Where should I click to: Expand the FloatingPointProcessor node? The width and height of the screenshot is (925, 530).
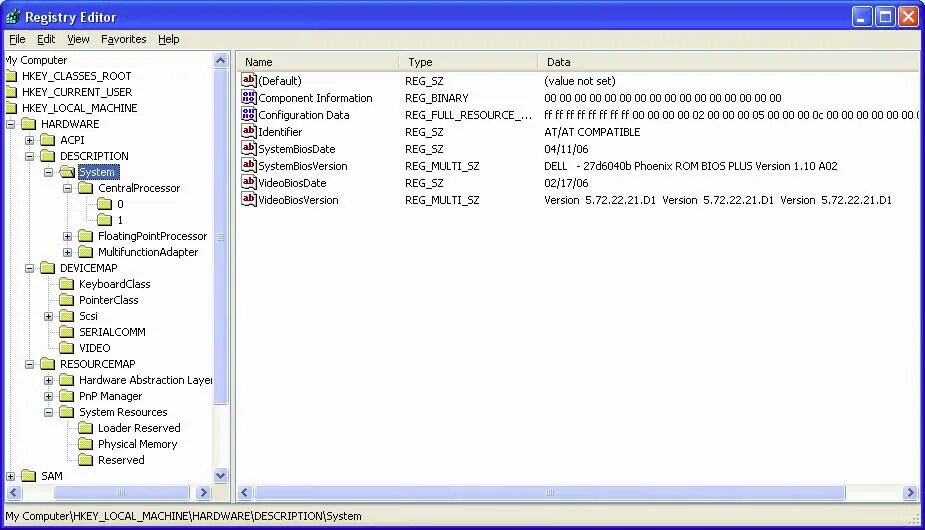coord(68,236)
